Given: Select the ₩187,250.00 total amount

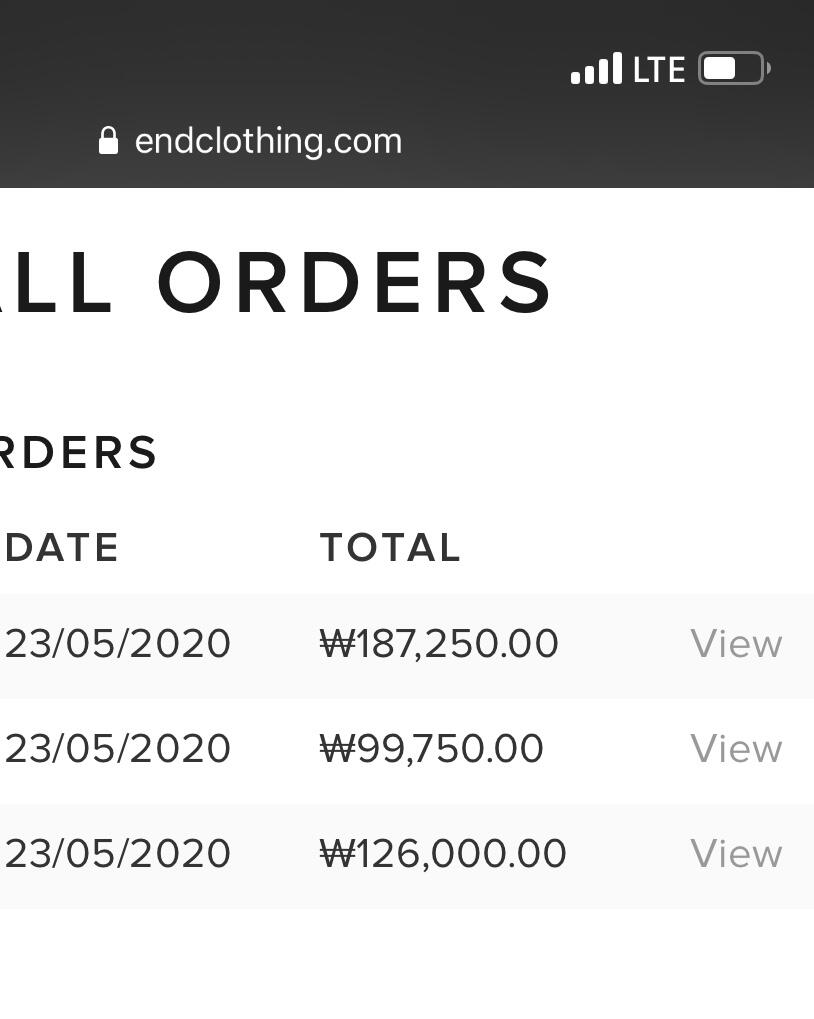Looking at the screenshot, I should pos(440,644).
